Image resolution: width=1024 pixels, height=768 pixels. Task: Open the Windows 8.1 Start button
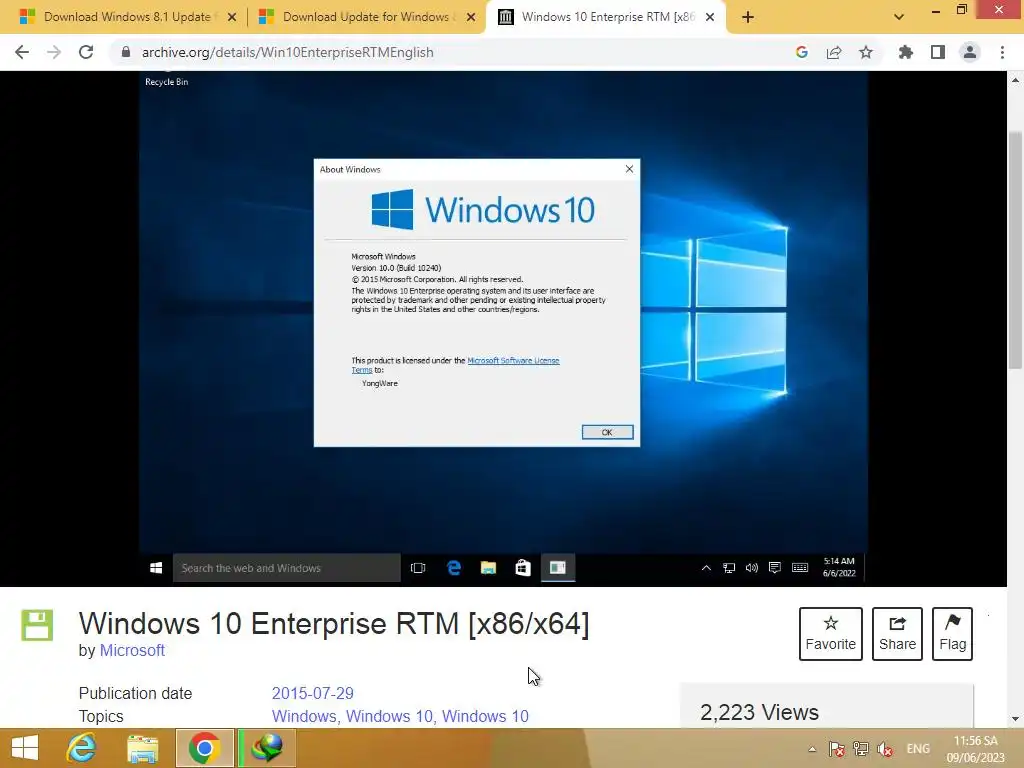pos(25,748)
